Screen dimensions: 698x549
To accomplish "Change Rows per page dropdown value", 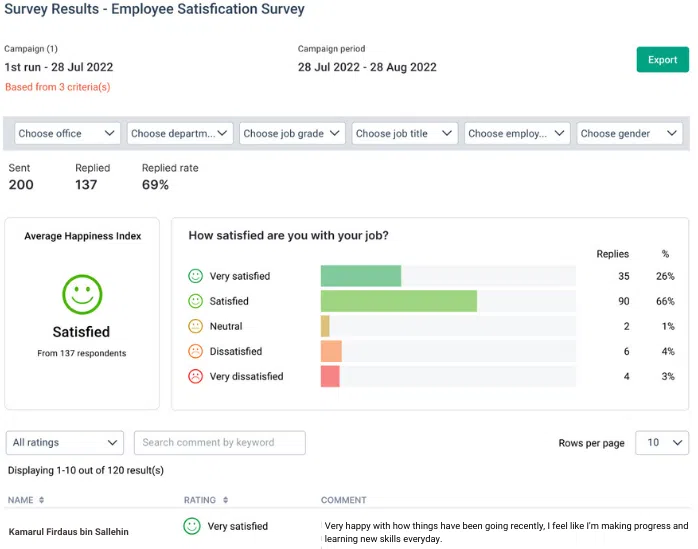I will [662, 443].
